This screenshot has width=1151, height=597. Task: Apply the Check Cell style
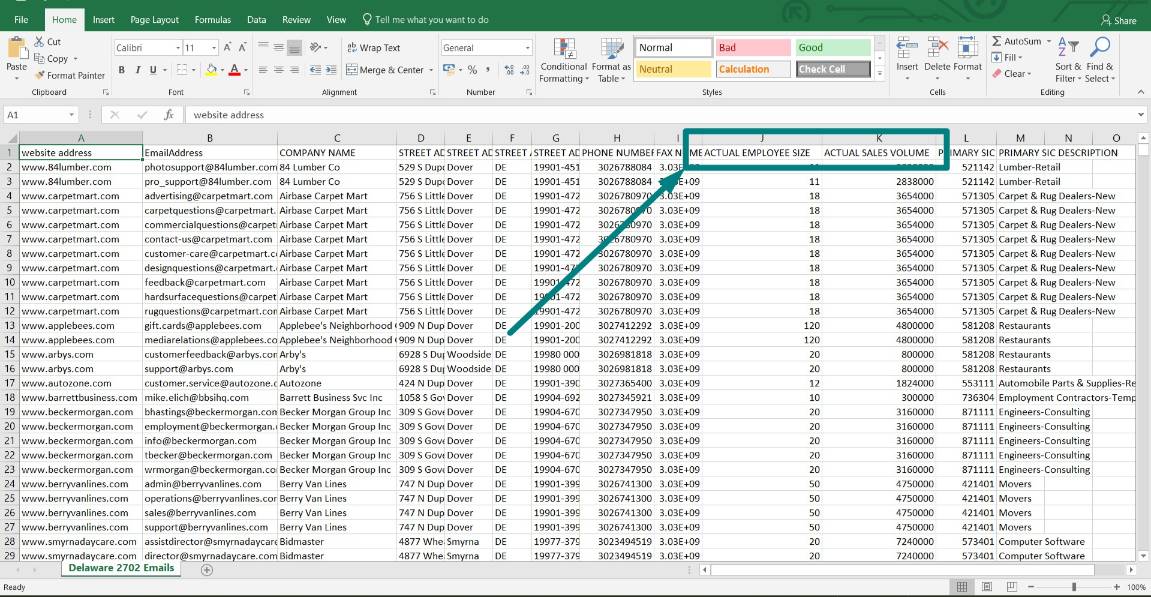point(833,69)
